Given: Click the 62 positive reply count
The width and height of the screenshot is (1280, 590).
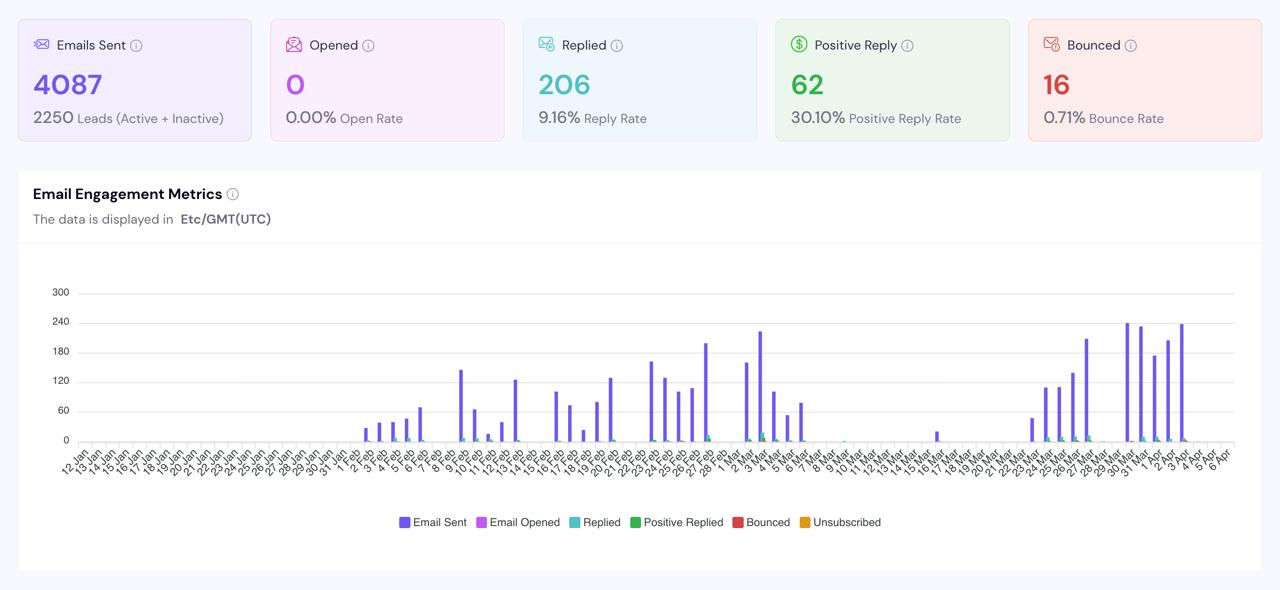Looking at the screenshot, I should pos(807,84).
